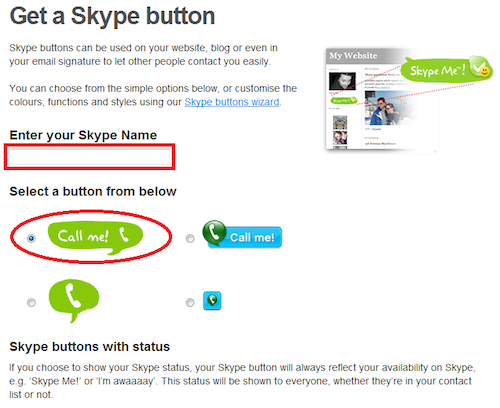Click the green phone circle on blue button
The width and height of the screenshot is (500, 408).
(214, 232)
